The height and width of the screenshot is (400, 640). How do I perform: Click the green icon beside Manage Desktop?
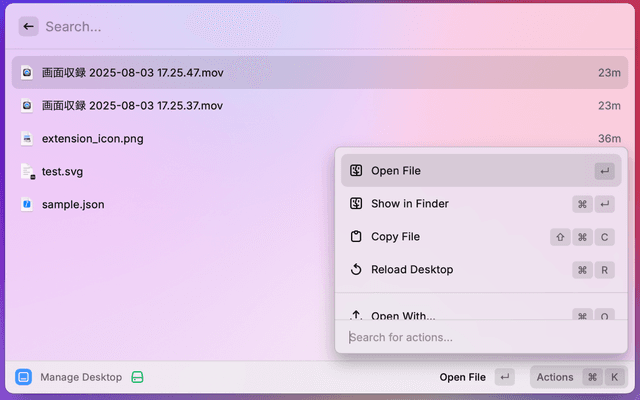click(x=138, y=377)
